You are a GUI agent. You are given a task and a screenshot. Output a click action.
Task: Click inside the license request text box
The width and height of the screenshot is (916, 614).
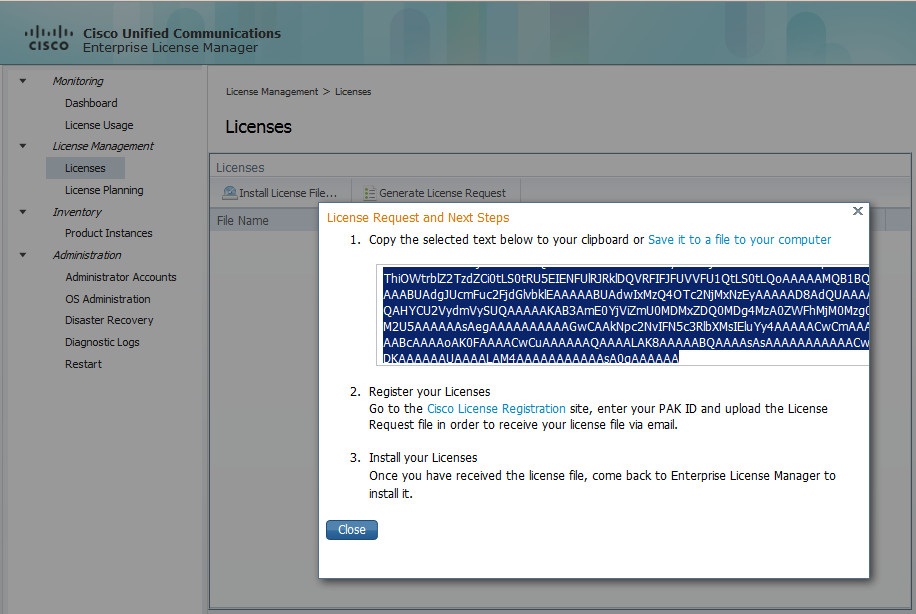623,315
